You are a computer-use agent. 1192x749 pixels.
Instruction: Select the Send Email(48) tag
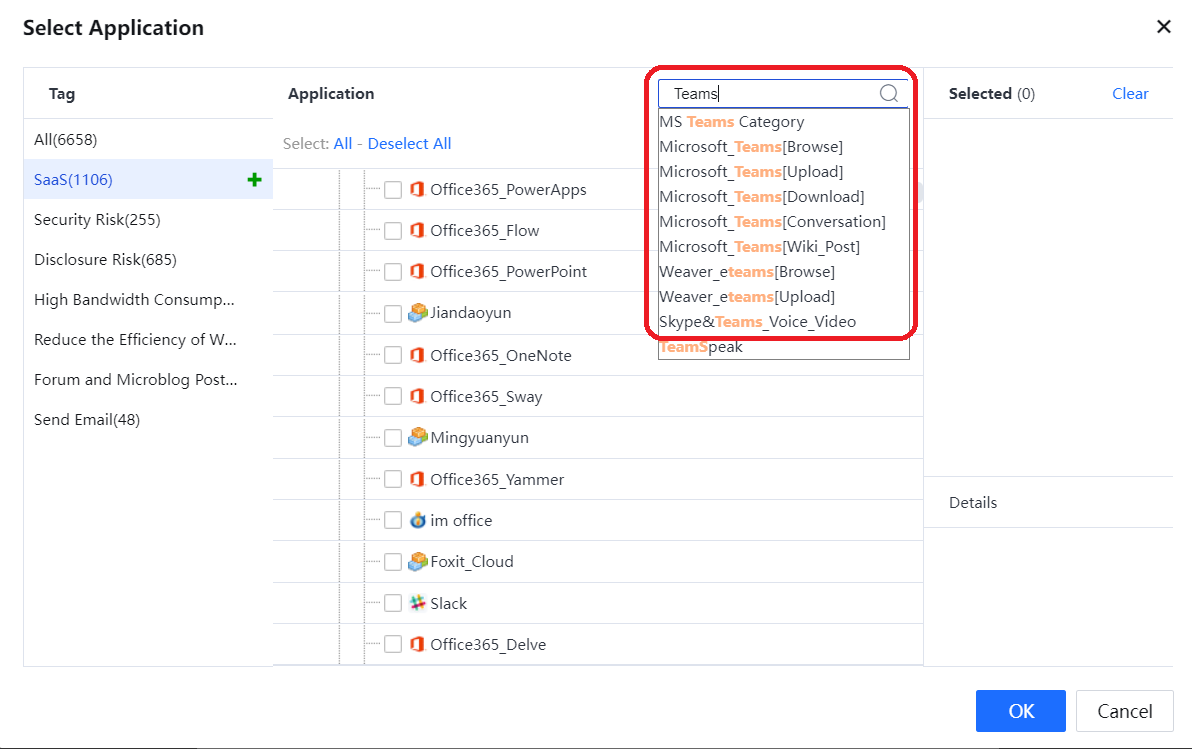pyautogui.click(x=148, y=420)
